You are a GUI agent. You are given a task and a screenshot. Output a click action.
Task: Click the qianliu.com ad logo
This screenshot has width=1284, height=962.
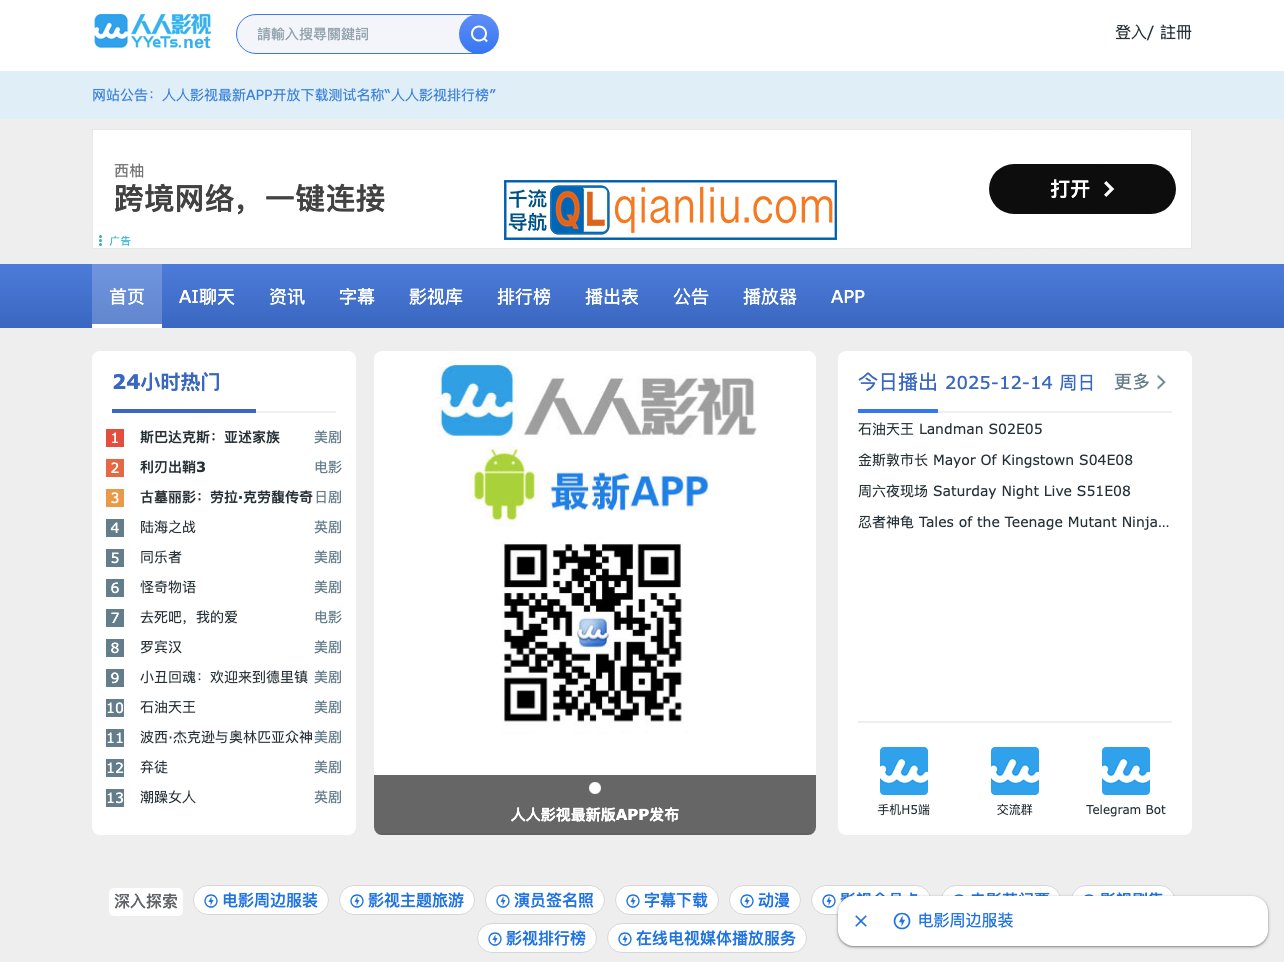pos(669,210)
